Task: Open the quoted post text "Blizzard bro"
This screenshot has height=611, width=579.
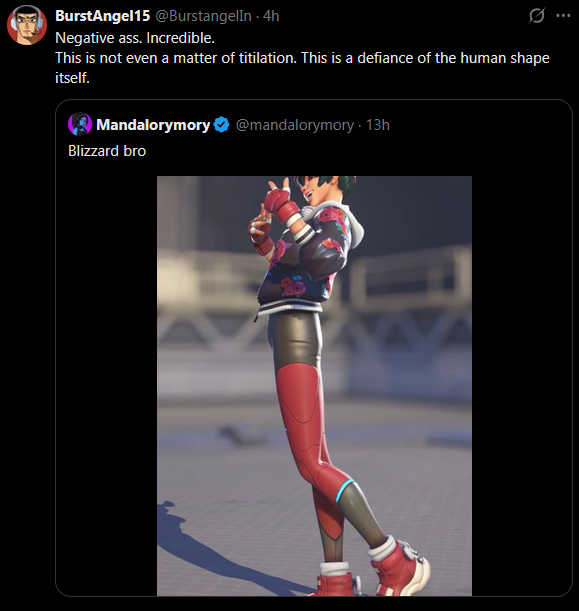Action: pos(107,151)
